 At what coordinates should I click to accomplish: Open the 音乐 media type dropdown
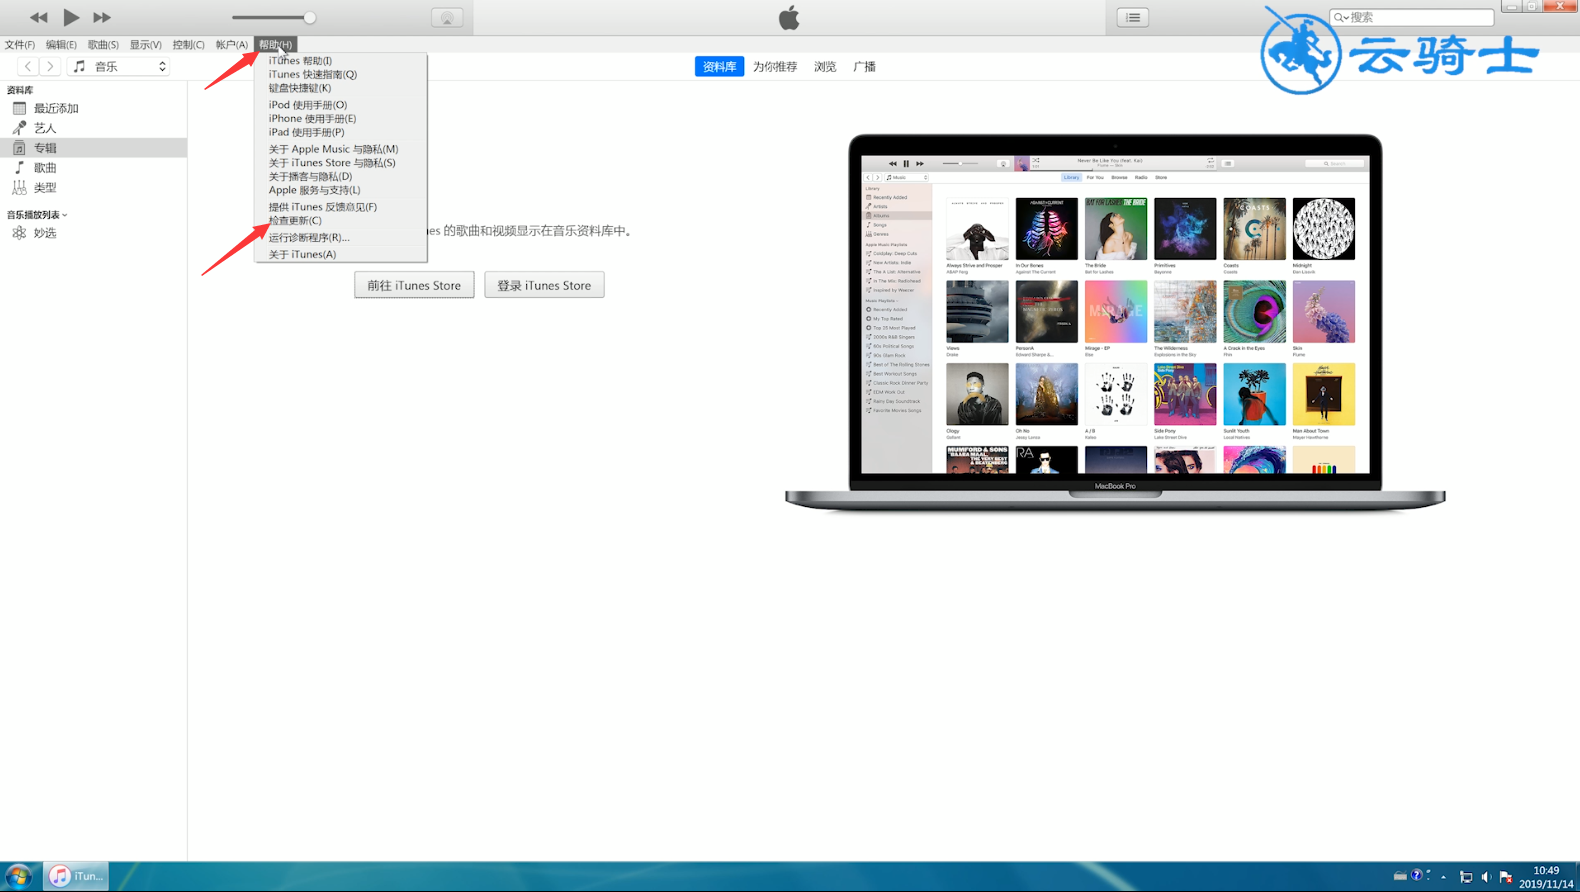coord(119,66)
